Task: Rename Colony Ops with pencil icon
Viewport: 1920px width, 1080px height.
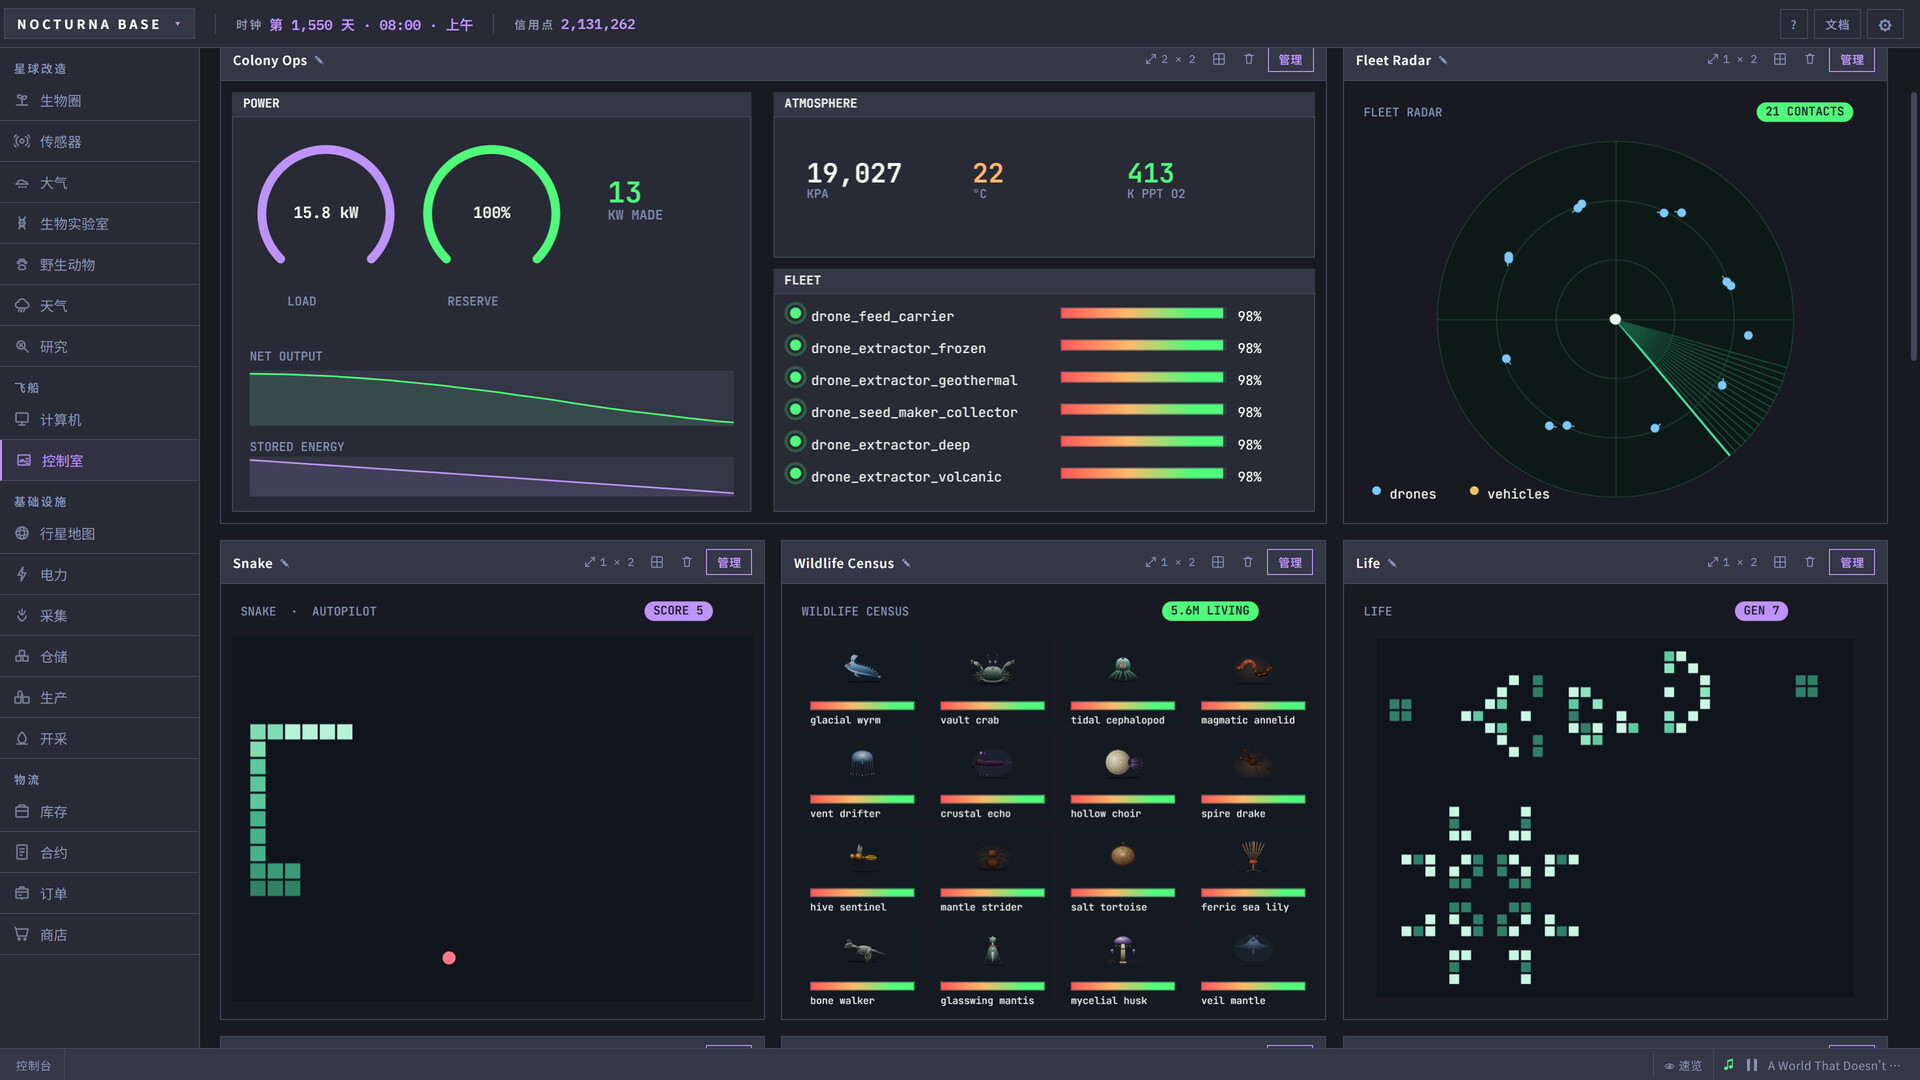Action: click(x=319, y=60)
